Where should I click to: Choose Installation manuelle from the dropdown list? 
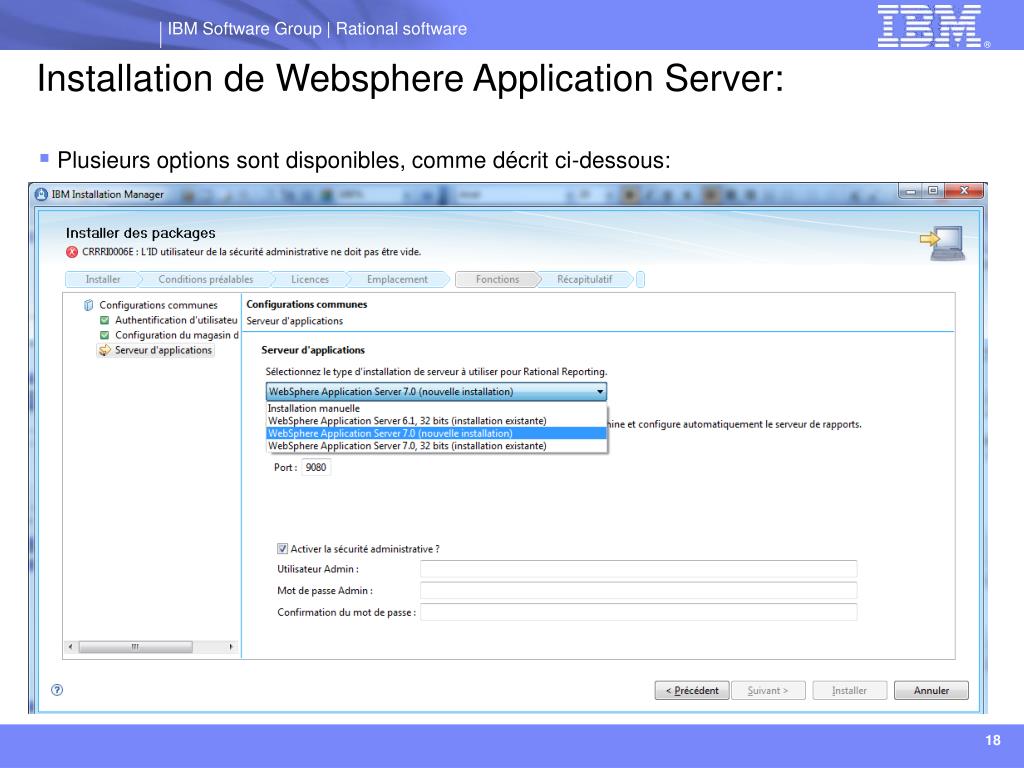point(436,408)
